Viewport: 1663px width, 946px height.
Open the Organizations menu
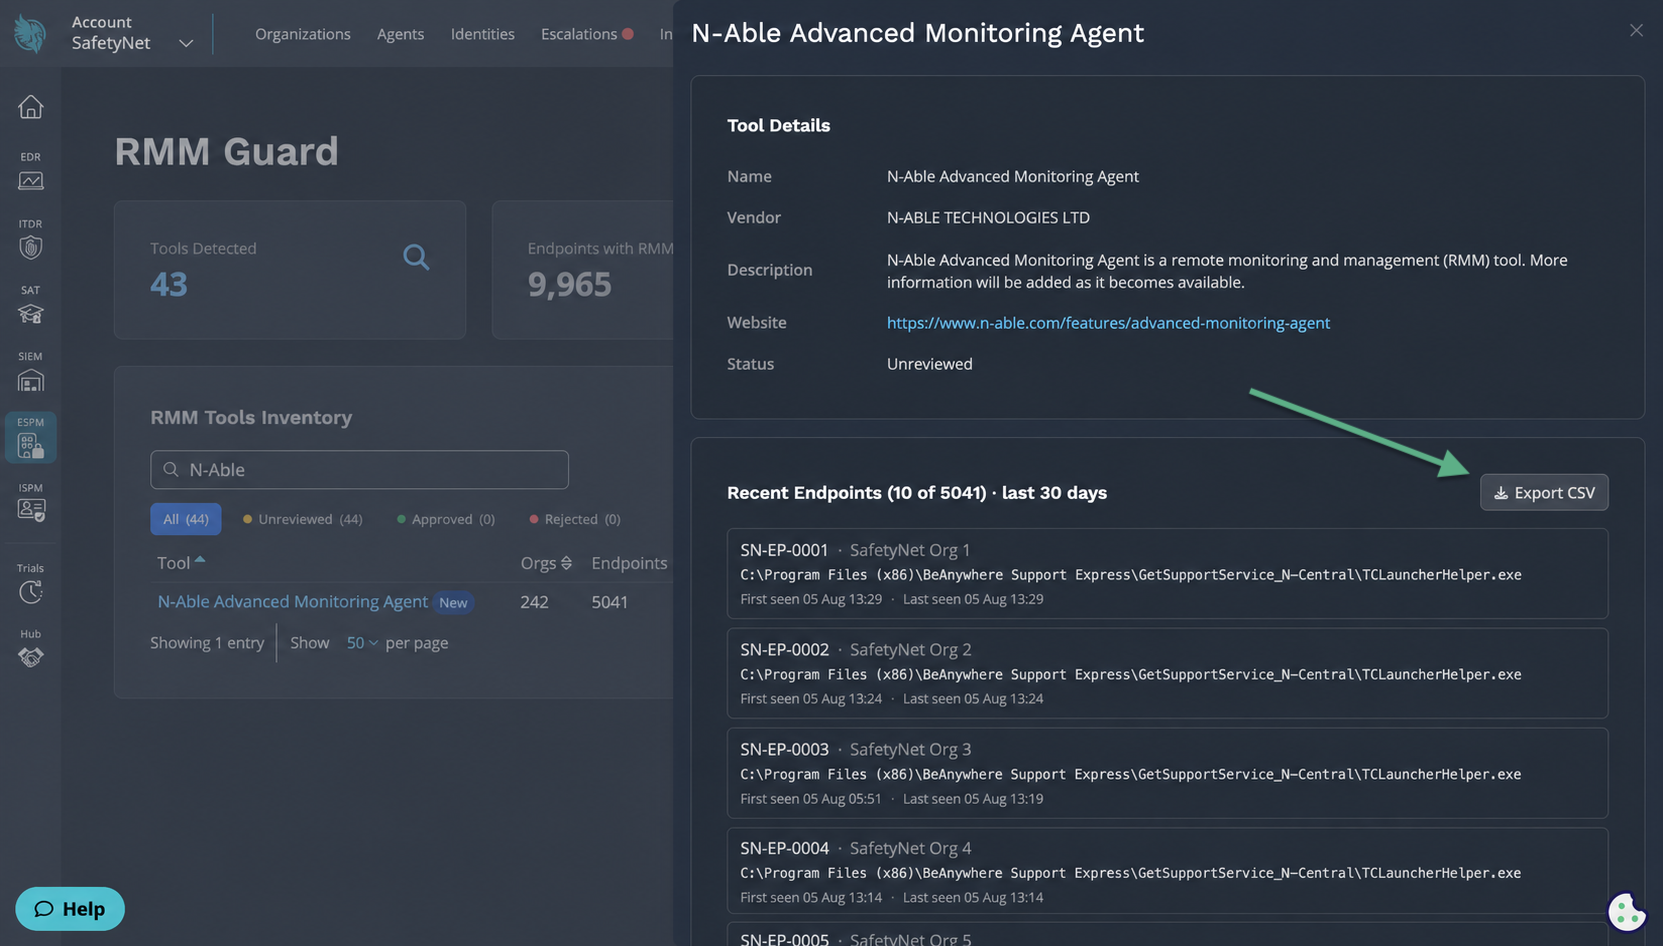coord(303,34)
